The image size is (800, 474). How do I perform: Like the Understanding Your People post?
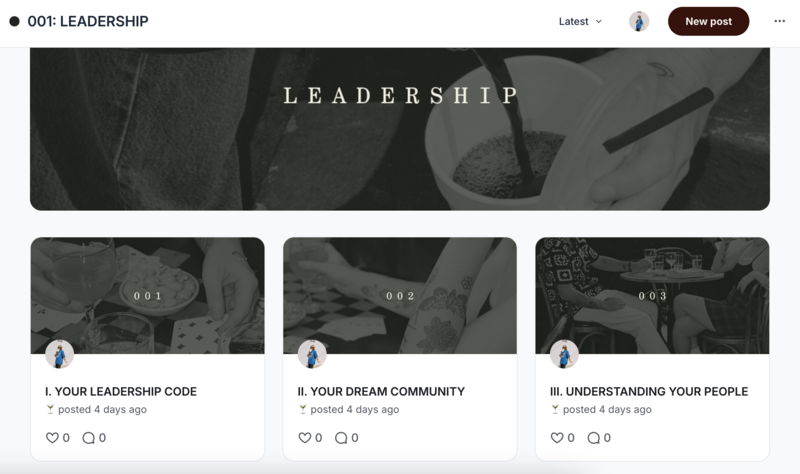[557, 438]
